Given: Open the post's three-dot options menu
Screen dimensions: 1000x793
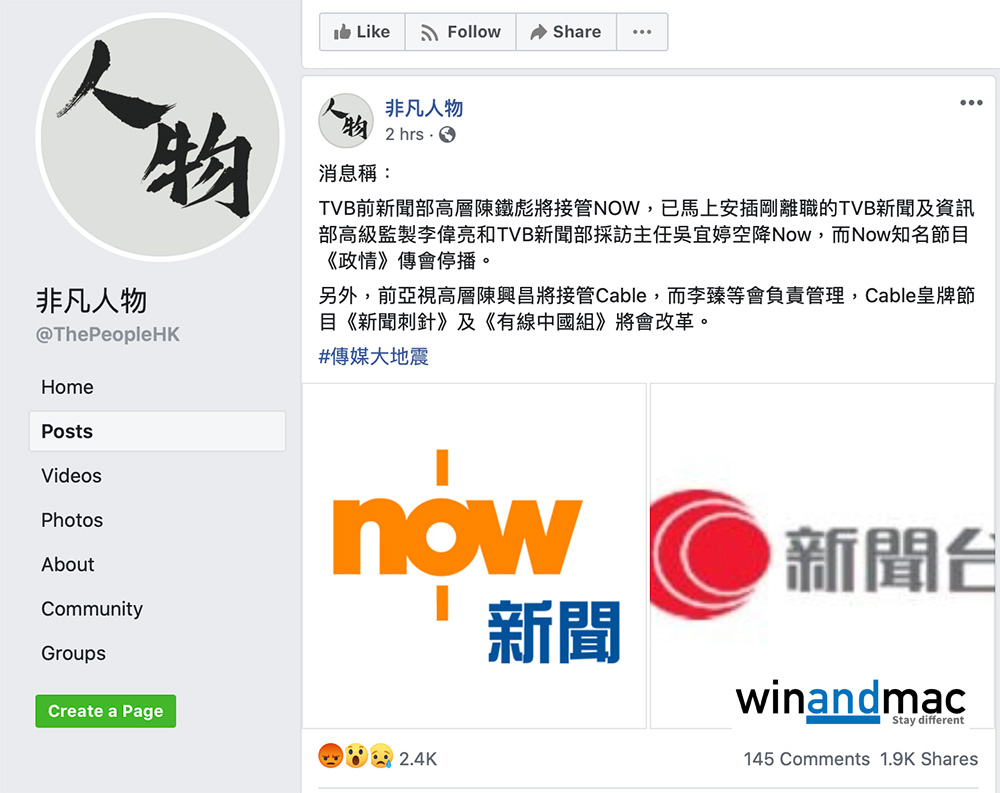Looking at the screenshot, I should pyautogui.click(x=971, y=103).
